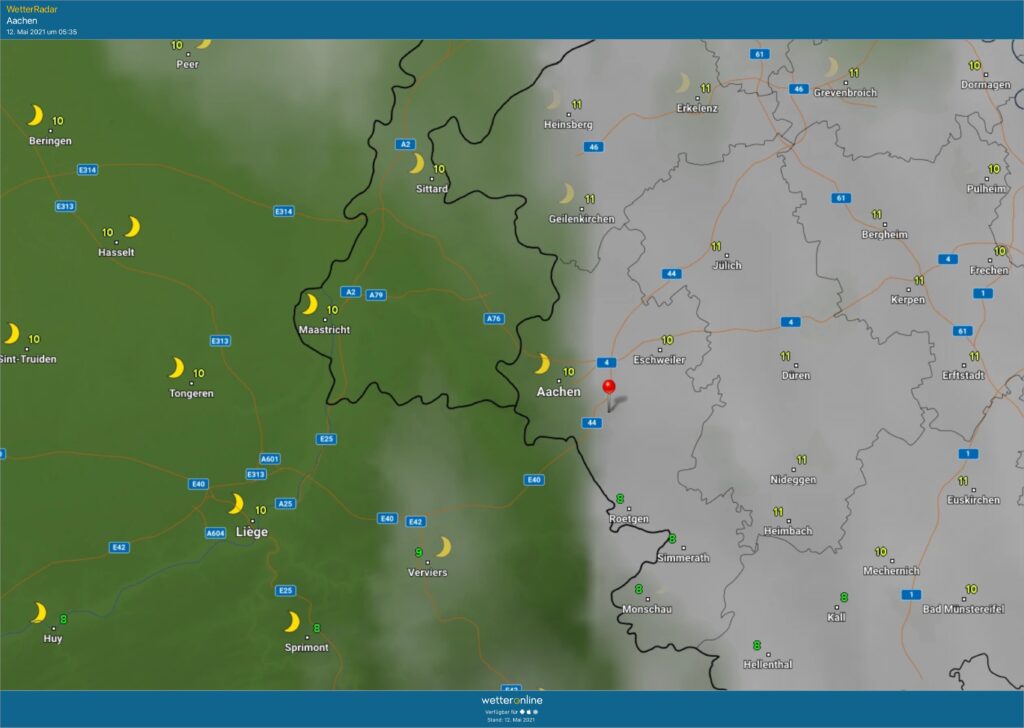Select the Kall town label
The width and height of the screenshot is (1024, 728).
tap(836, 617)
